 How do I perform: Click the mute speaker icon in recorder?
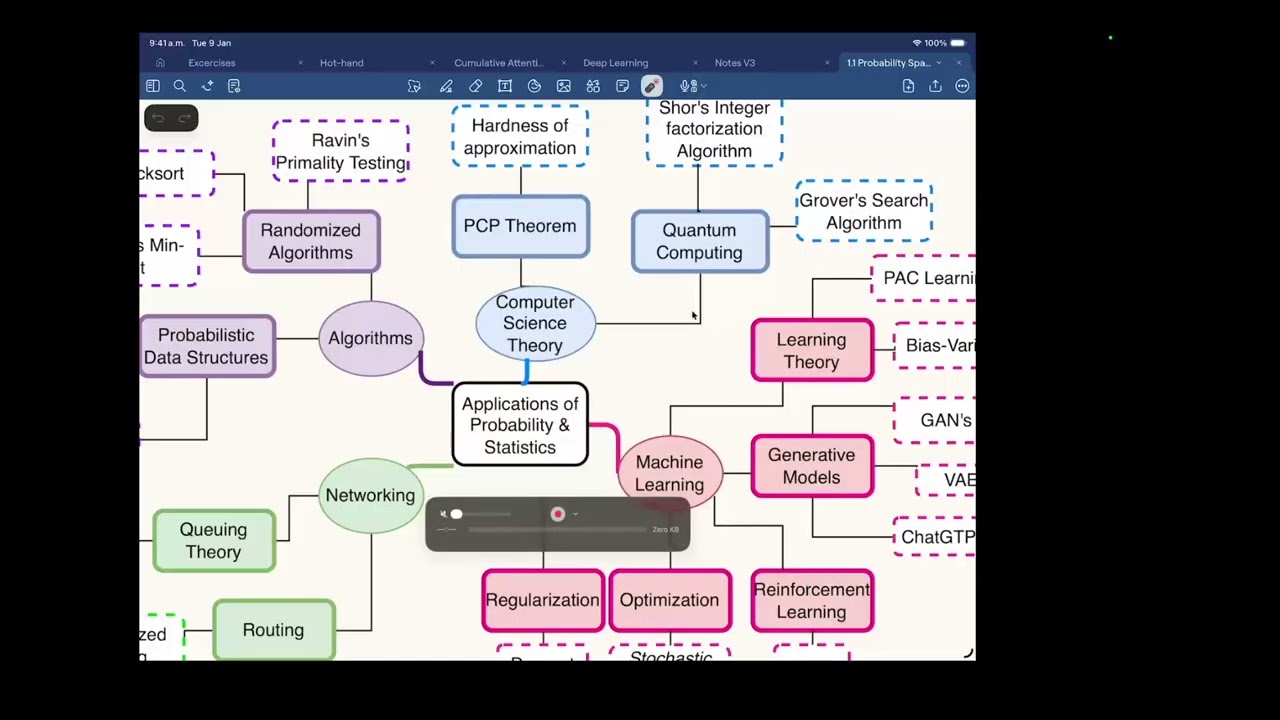point(443,514)
